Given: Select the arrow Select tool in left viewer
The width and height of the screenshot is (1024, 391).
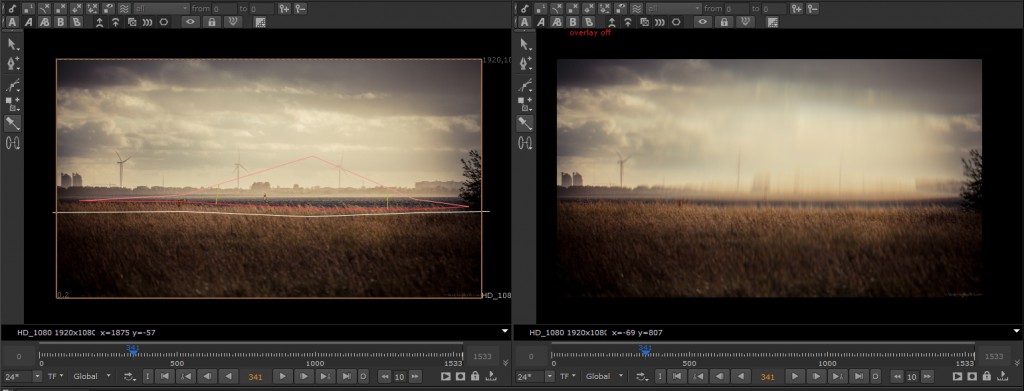Looking at the screenshot, I should point(12,44).
